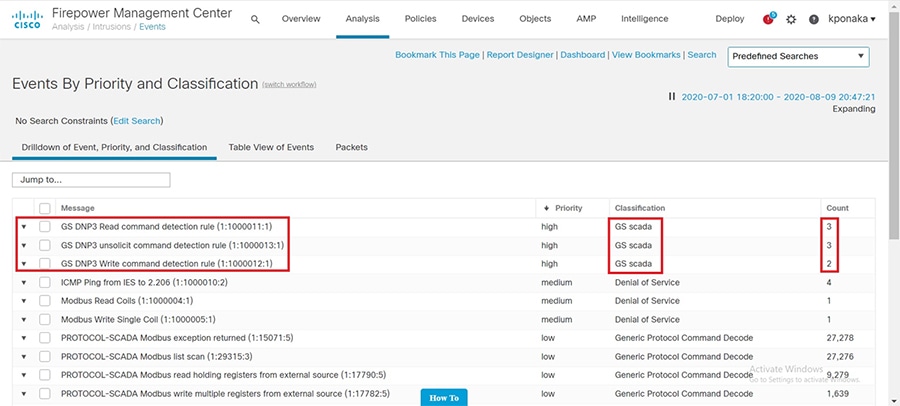The image size is (900, 406).
Task: Open the AMP menu
Action: pyautogui.click(x=586, y=19)
